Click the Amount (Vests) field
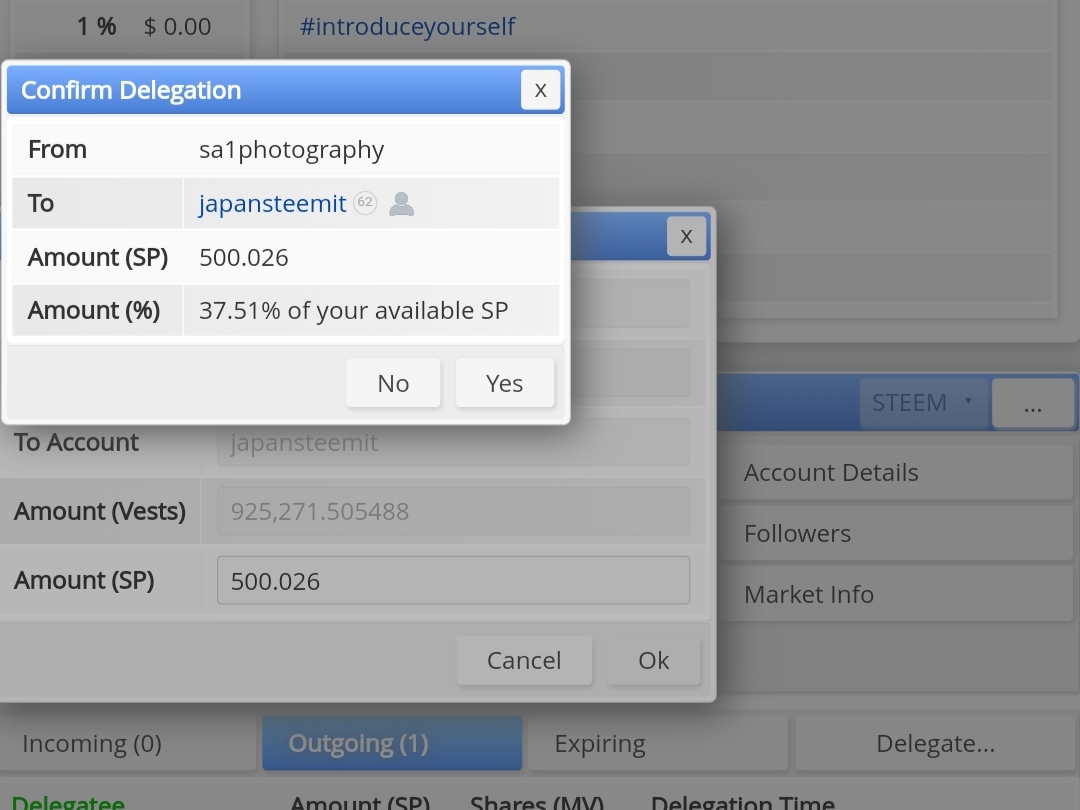This screenshot has width=1080, height=810. pos(453,511)
